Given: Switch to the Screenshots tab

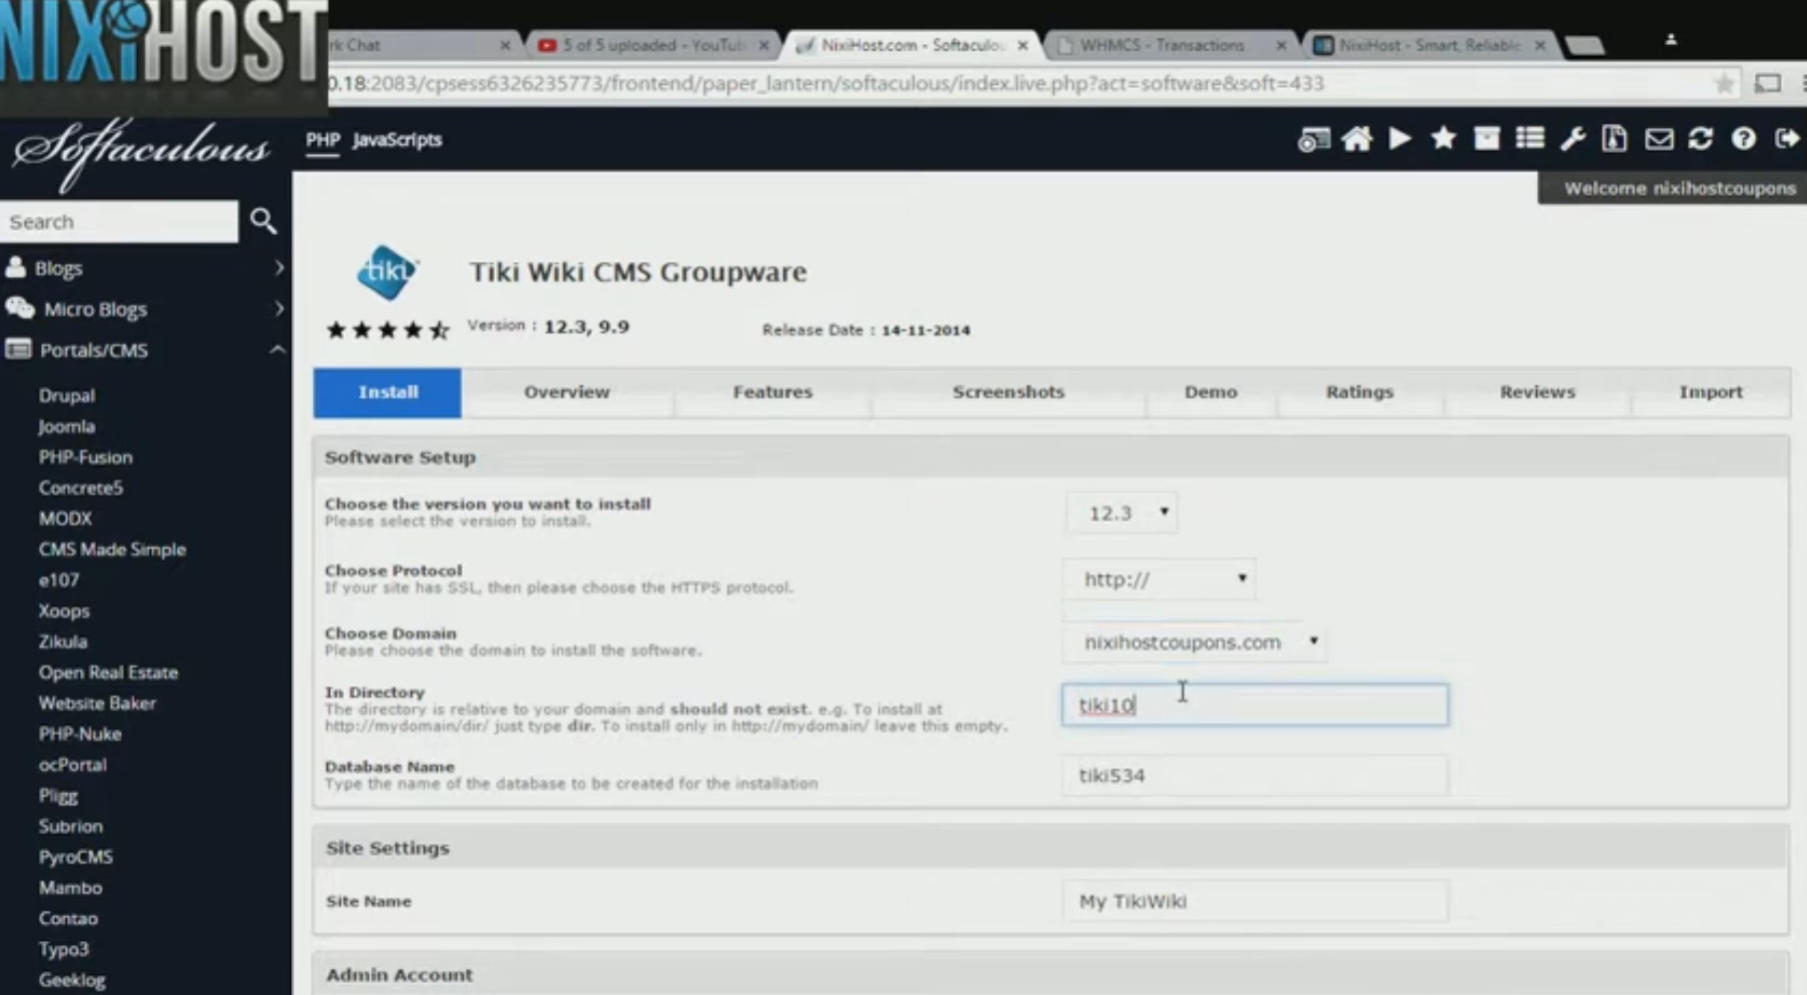Looking at the screenshot, I should click(1008, 392).
